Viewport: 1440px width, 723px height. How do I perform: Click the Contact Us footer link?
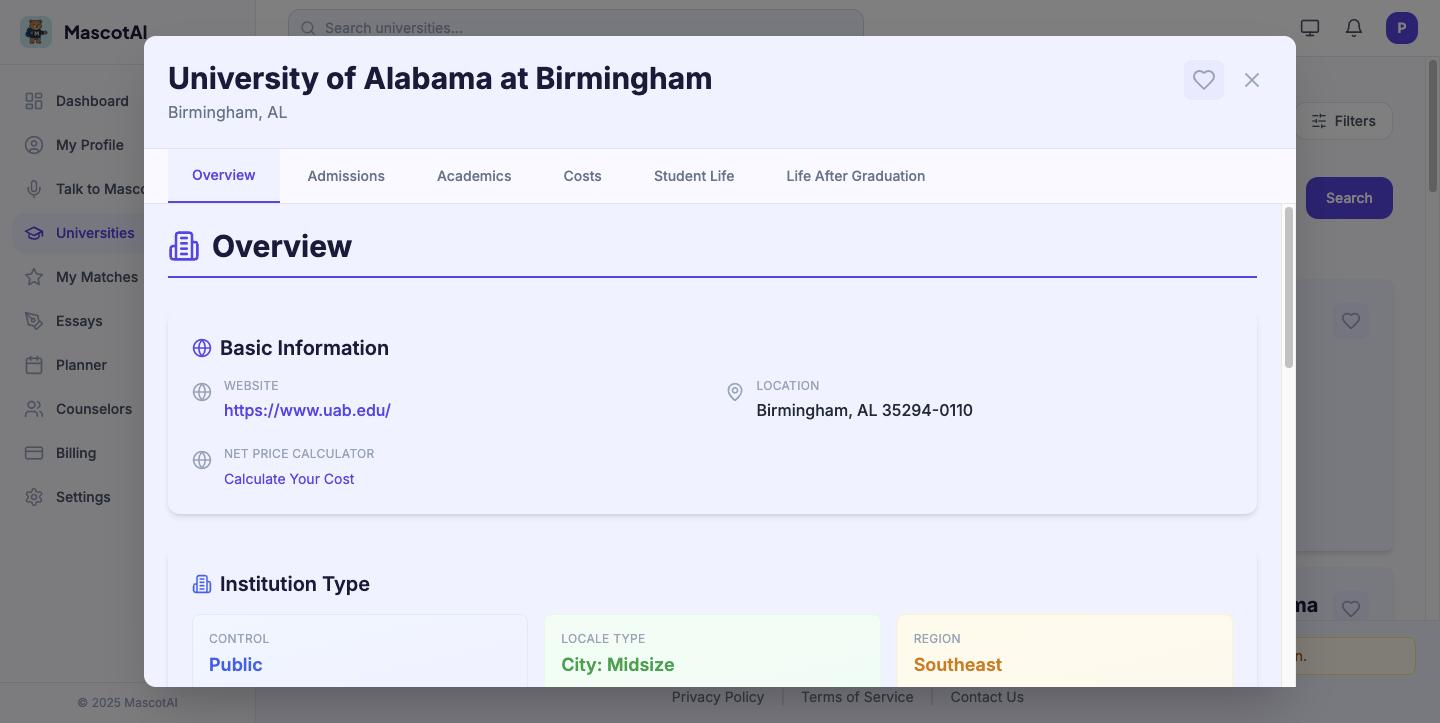tap(987, 697)
